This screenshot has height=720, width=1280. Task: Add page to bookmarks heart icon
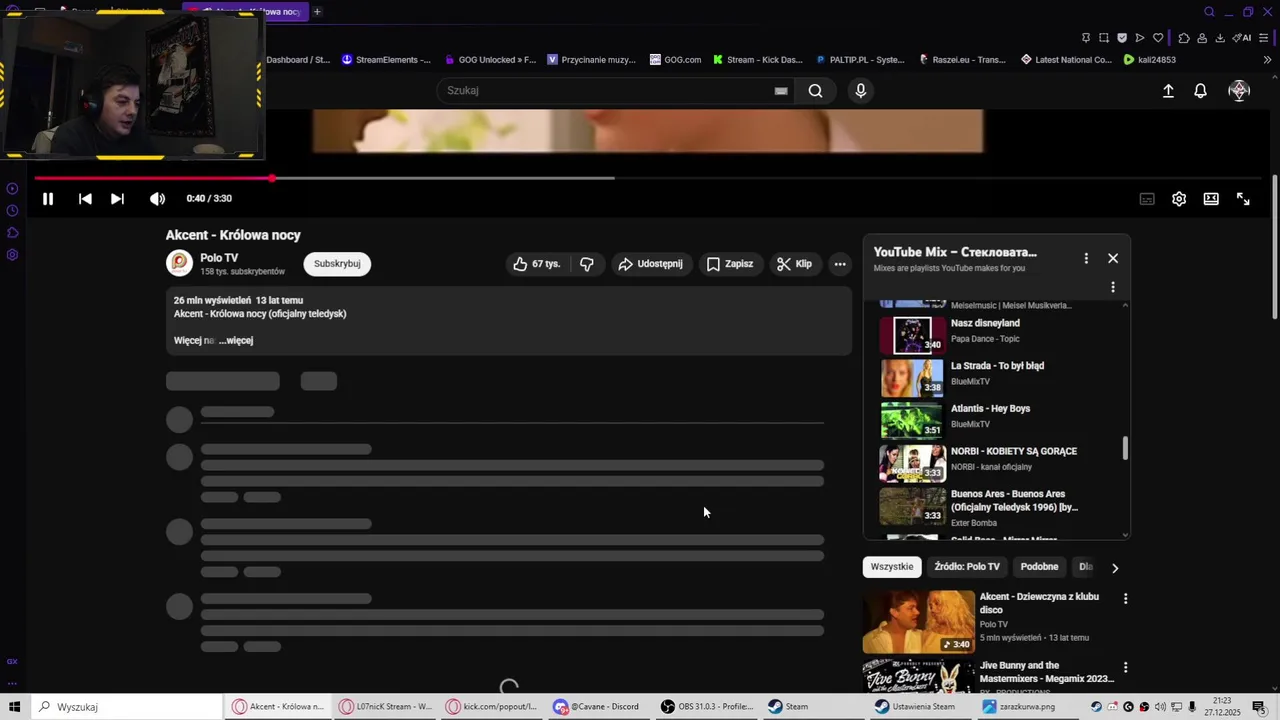click(x=1158, y=38)
